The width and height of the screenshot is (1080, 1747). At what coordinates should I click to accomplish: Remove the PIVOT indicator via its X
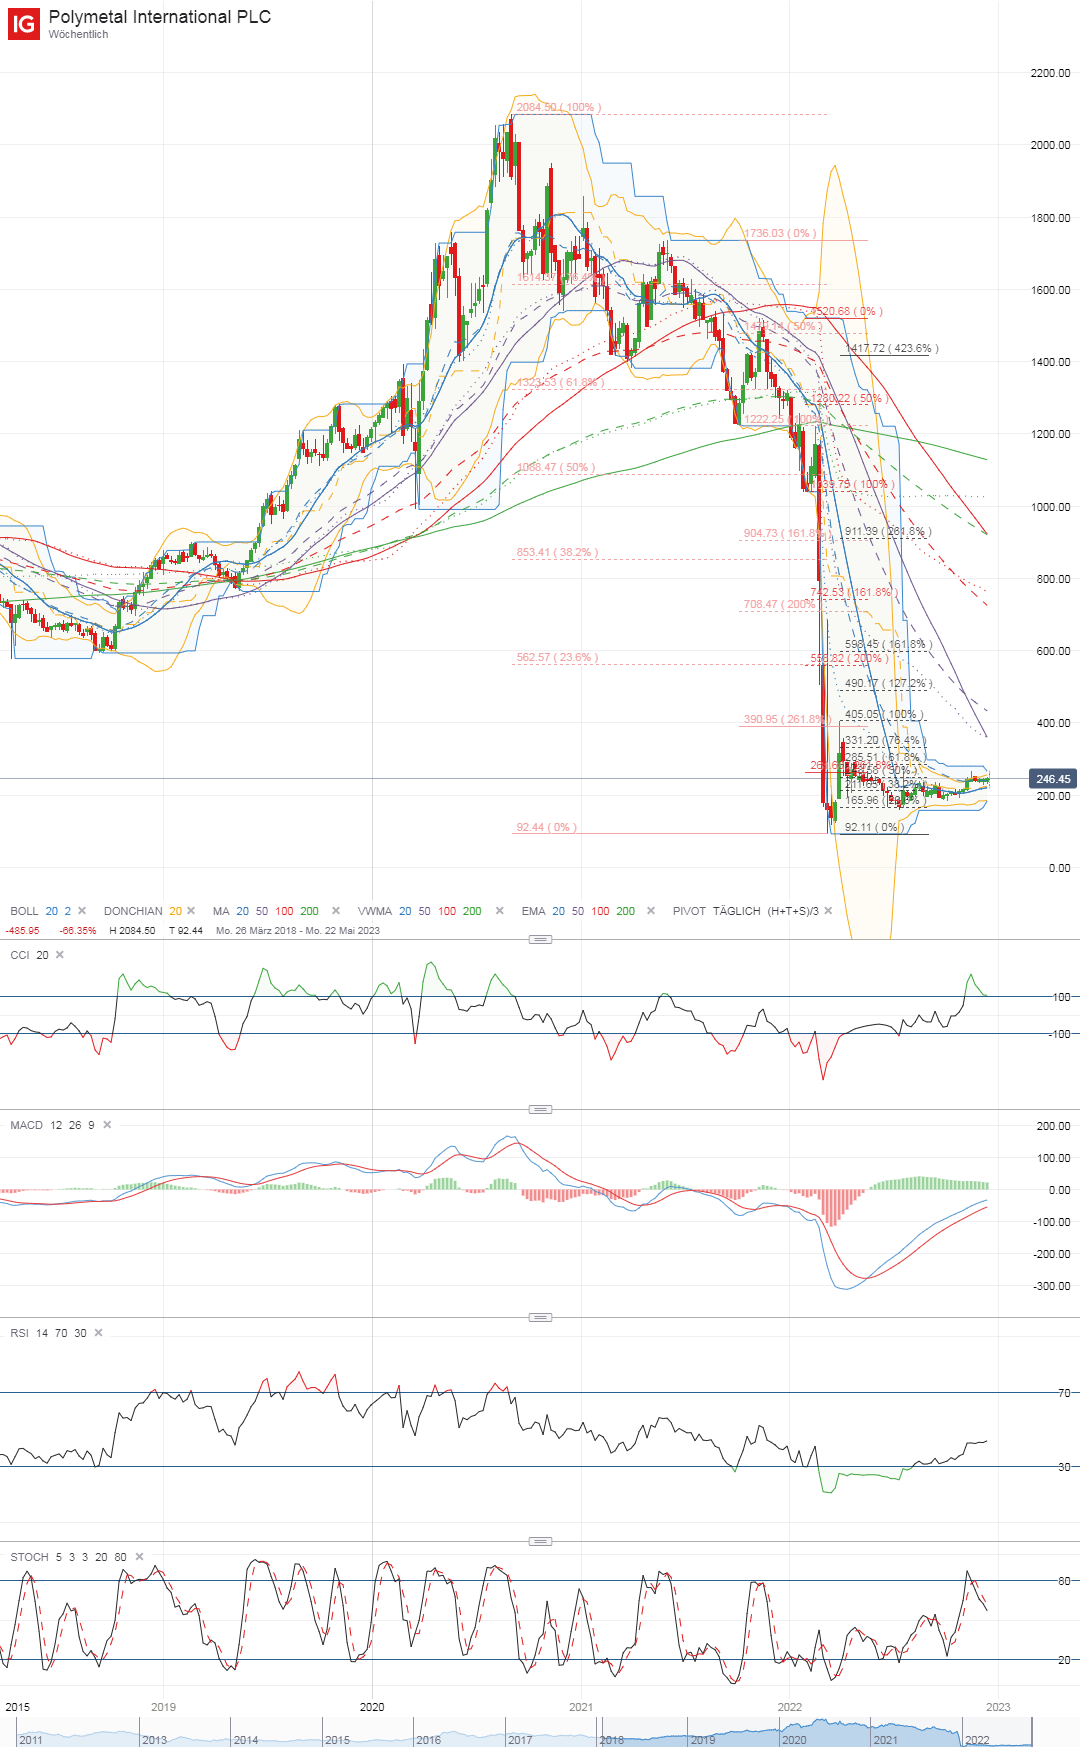pyautogui.click(x=828, y=911)
